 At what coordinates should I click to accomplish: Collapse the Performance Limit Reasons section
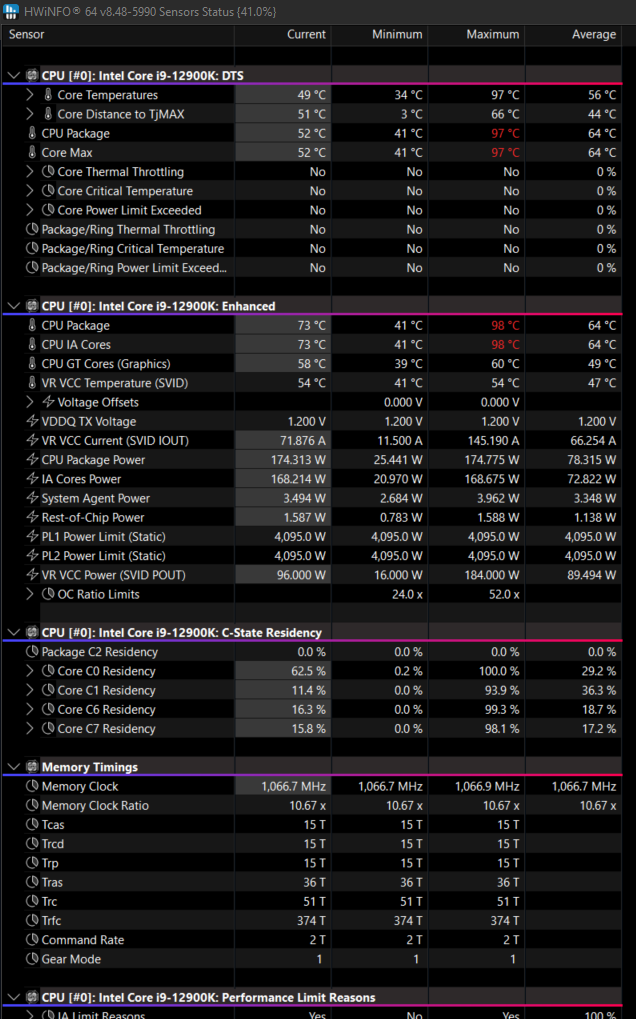point(13,997)
